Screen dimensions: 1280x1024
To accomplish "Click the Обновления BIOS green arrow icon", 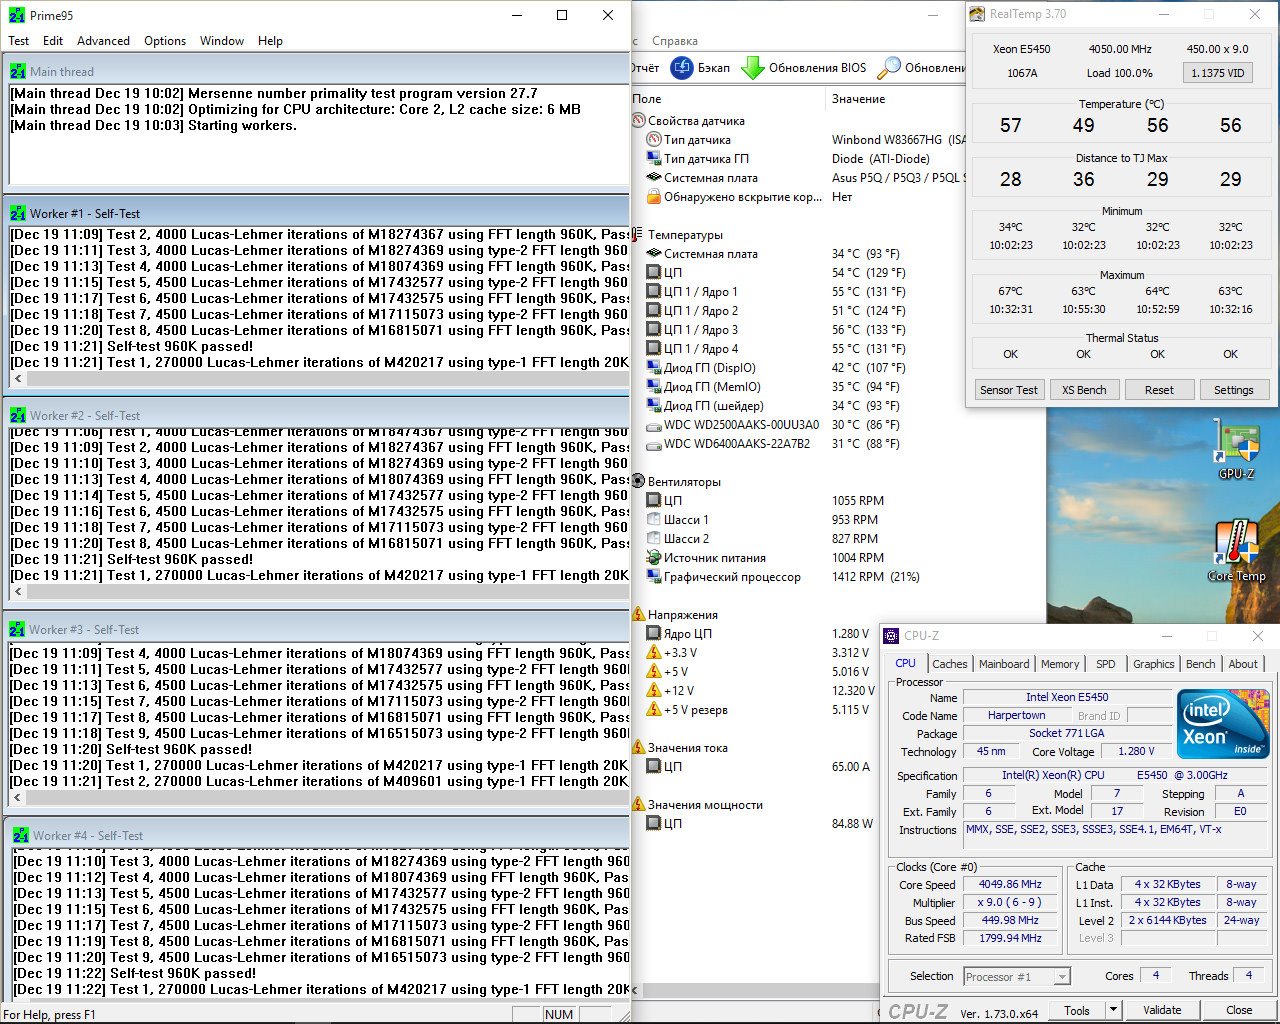I will [752, 68].
